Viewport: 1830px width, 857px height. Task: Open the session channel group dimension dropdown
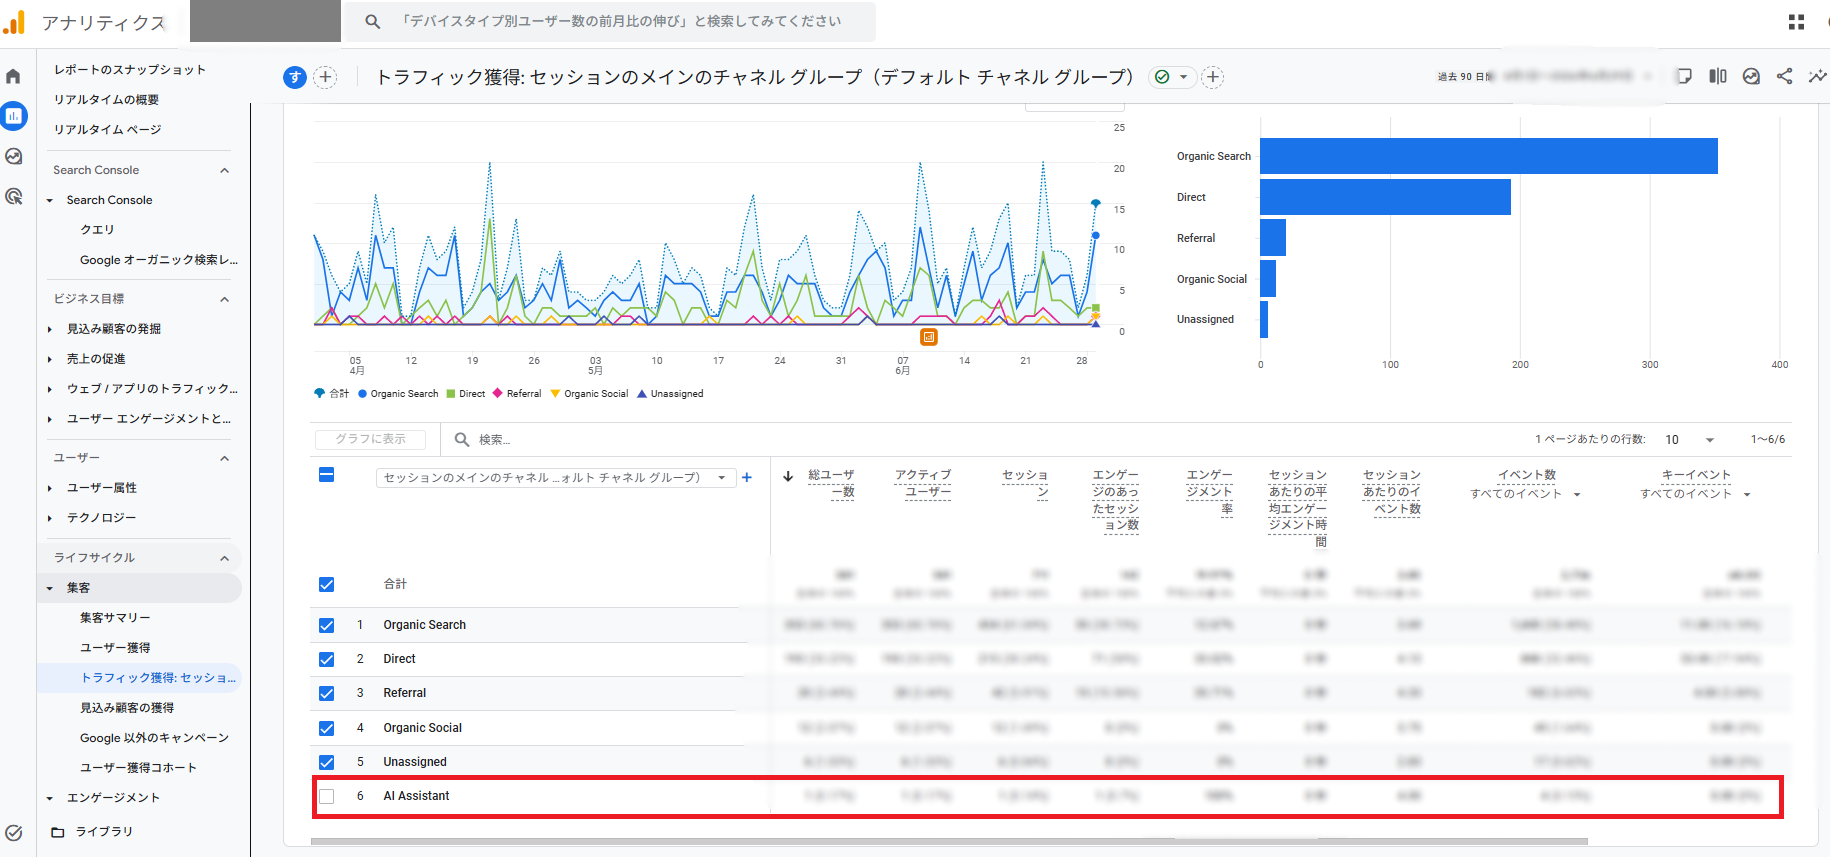[x=556, y=478]
